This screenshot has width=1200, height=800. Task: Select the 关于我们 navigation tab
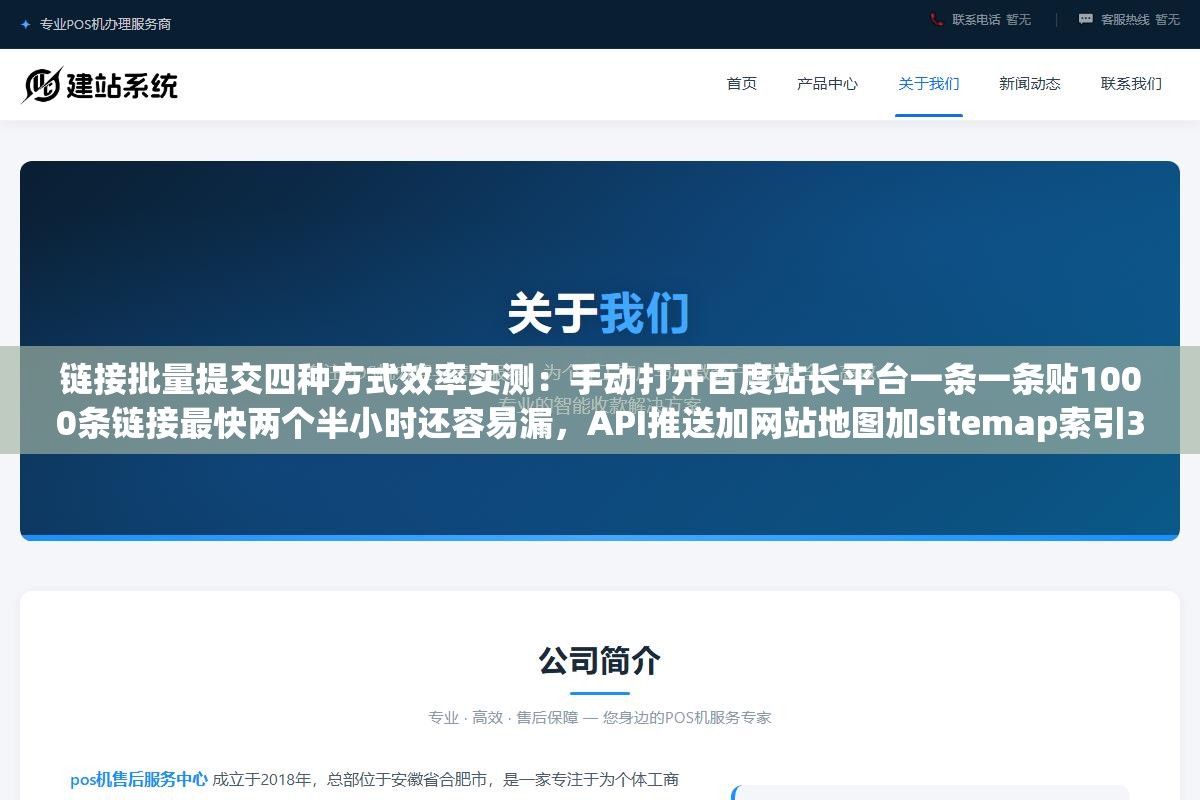[x=929, y=84]
